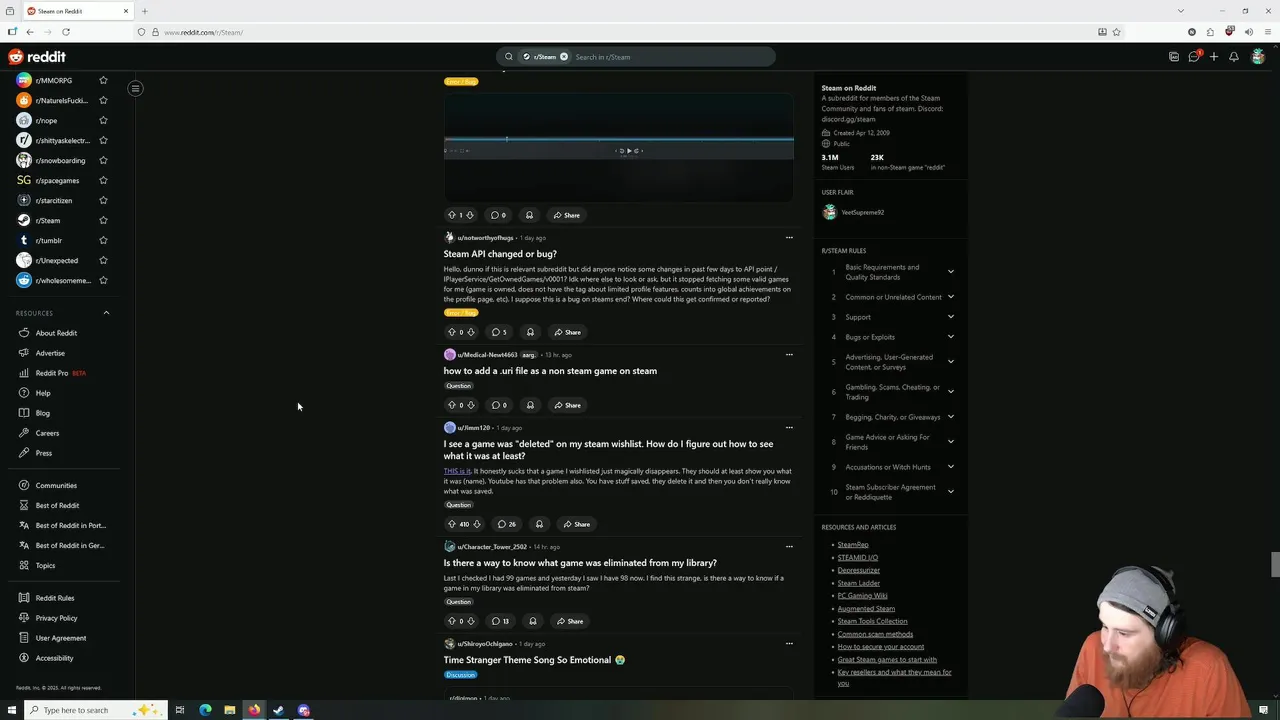Viewport: 1280px width, 720px height.
Task: Upvote the deleted wishlist game post
Action: pyautogui.click(x=451, y=524)
